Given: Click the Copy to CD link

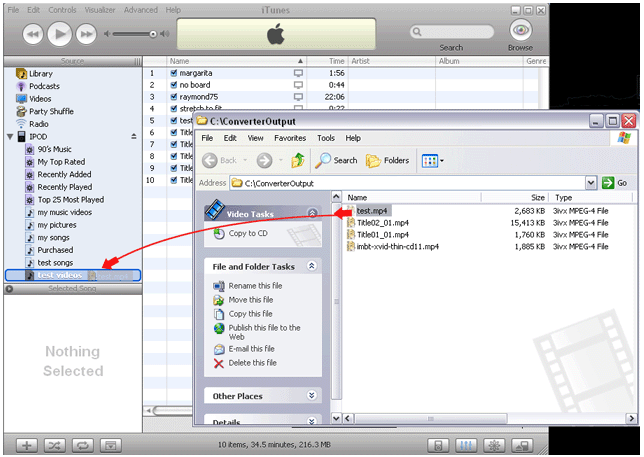Looking at the screenshot, I should (x=248, y=234).
